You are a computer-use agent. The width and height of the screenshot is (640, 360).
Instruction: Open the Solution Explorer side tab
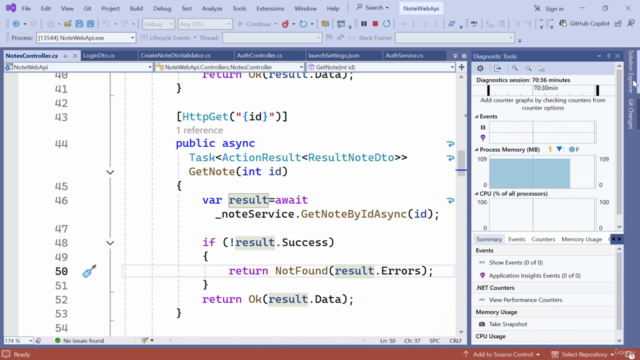[x=631, y=71]
